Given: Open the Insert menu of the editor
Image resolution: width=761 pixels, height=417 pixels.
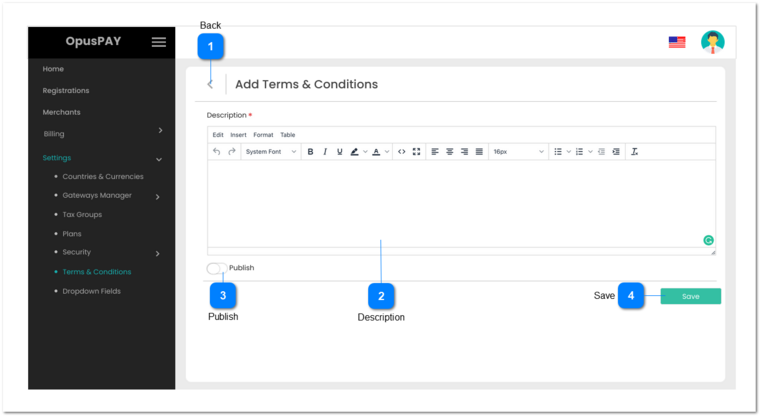Looking at the screenshot, I should [x=238, y=135].
